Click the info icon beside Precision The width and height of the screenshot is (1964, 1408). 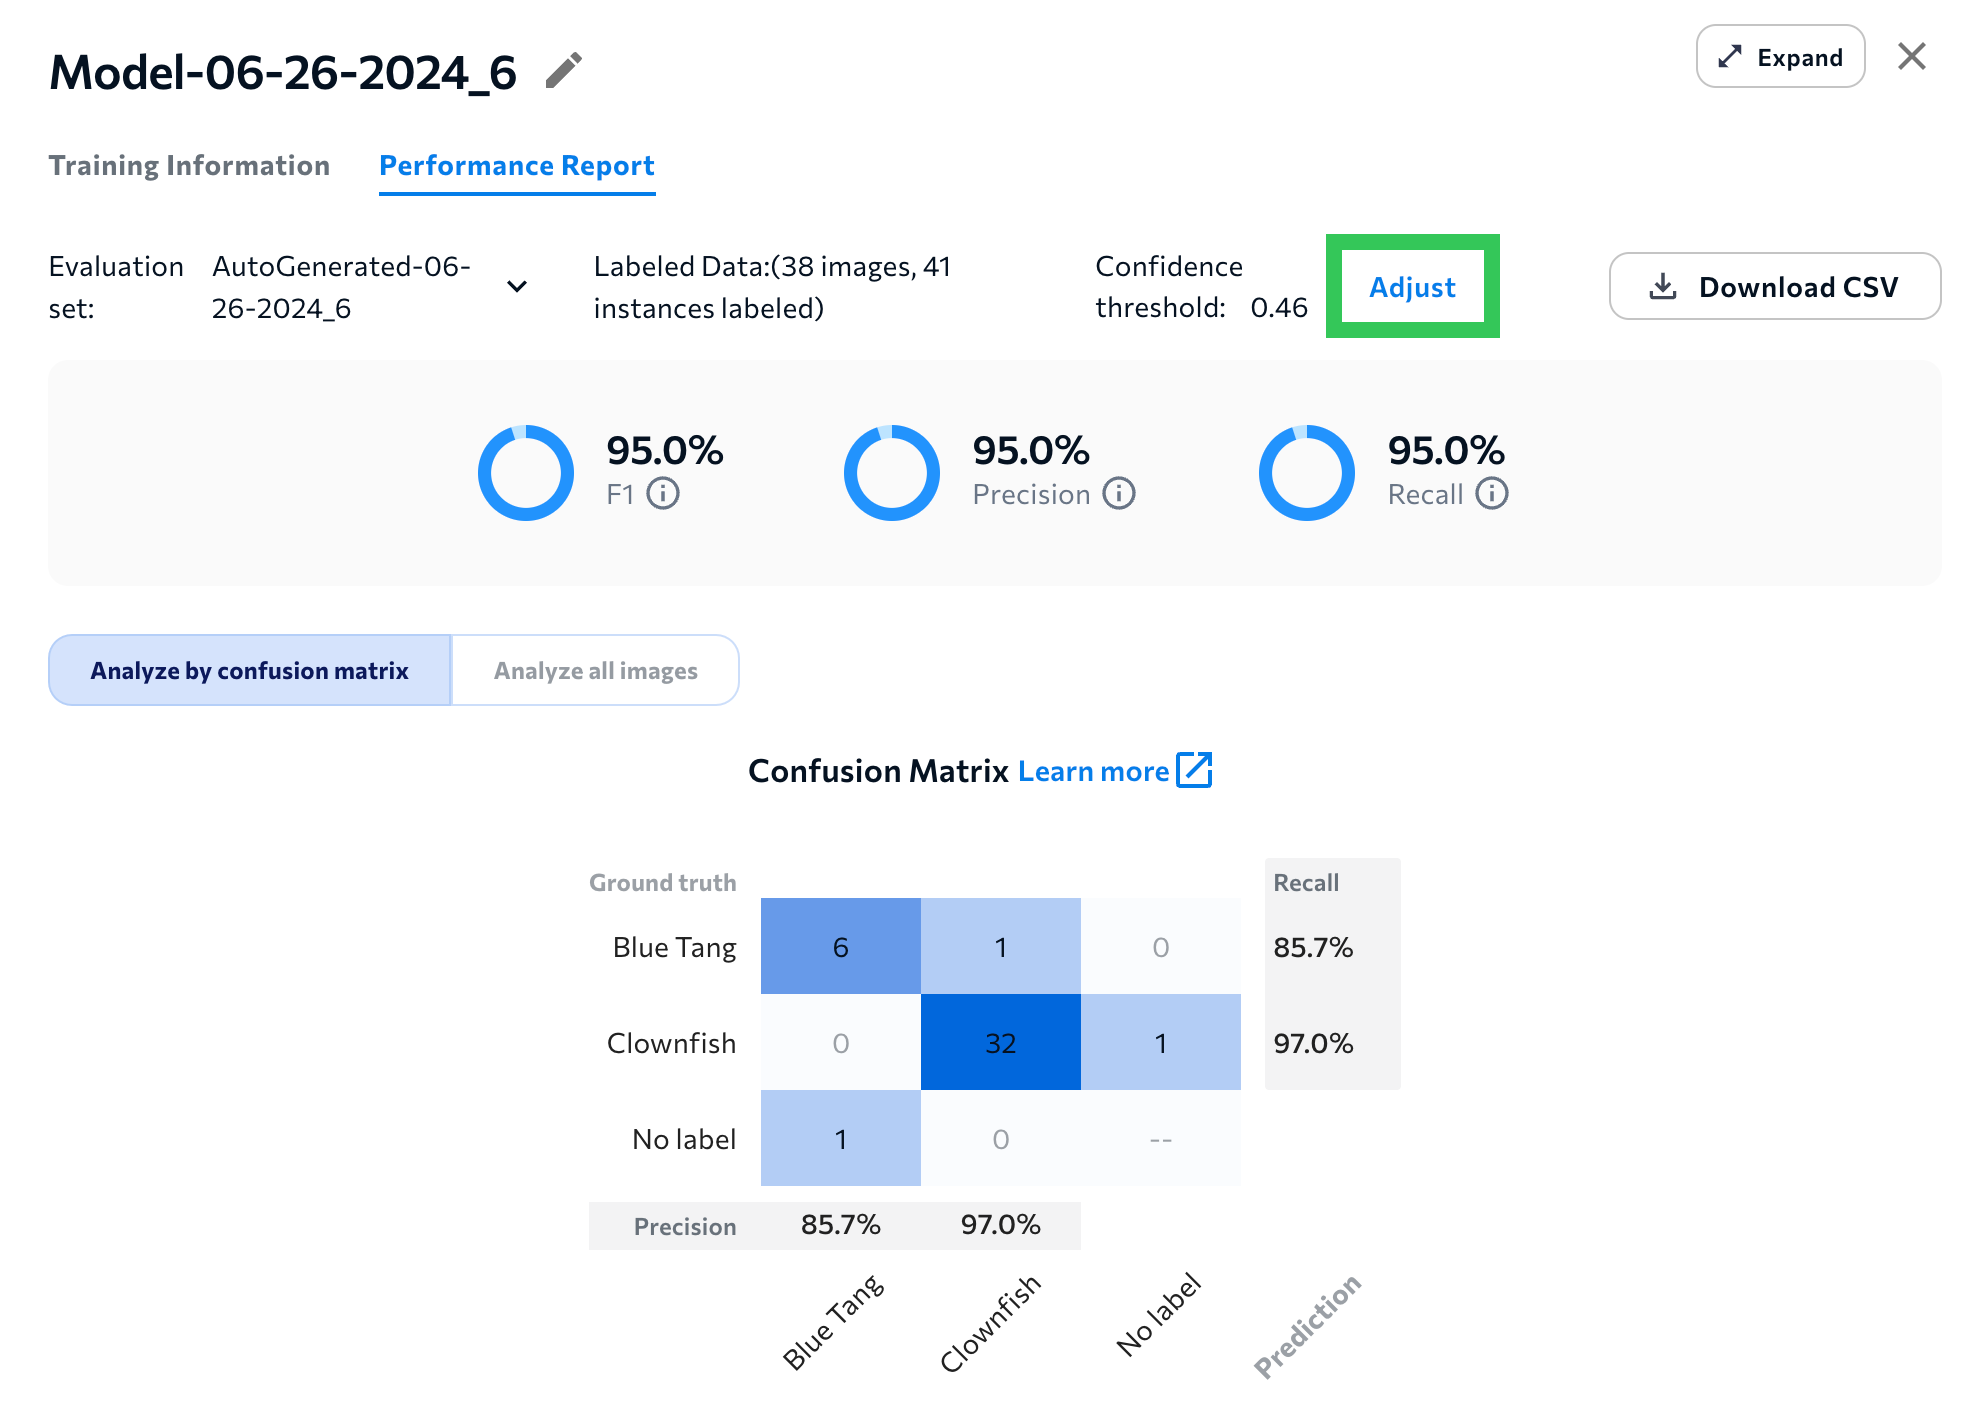pos(1118,493)
